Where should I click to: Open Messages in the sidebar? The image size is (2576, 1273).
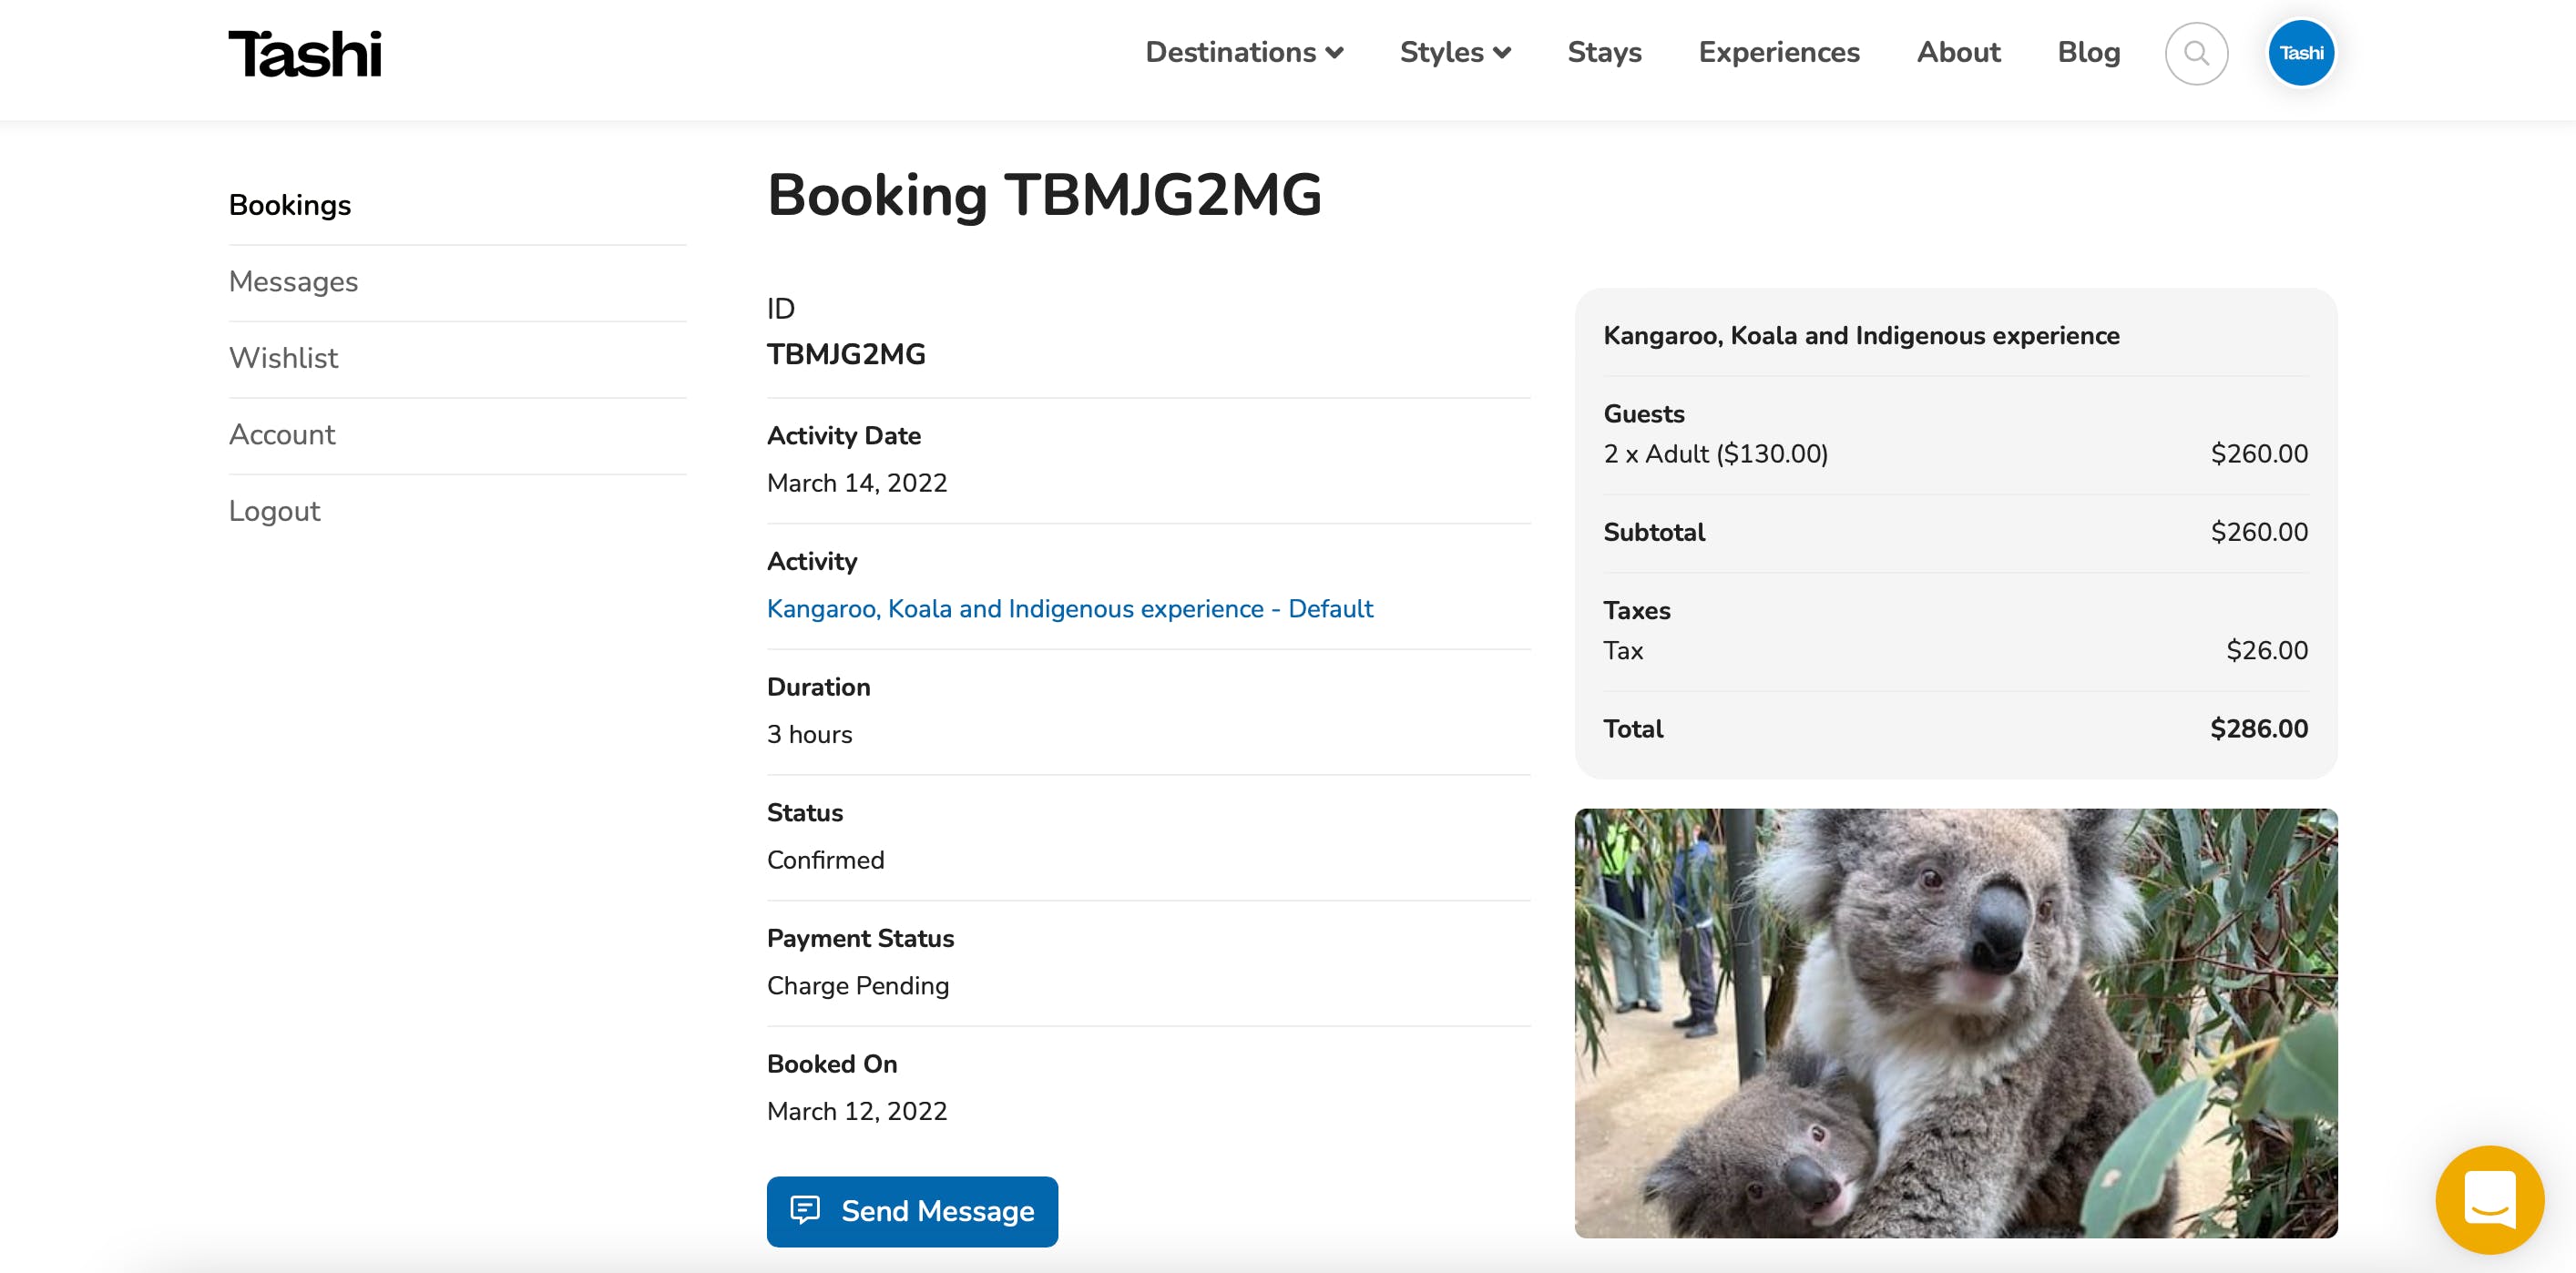pos(293,282)
